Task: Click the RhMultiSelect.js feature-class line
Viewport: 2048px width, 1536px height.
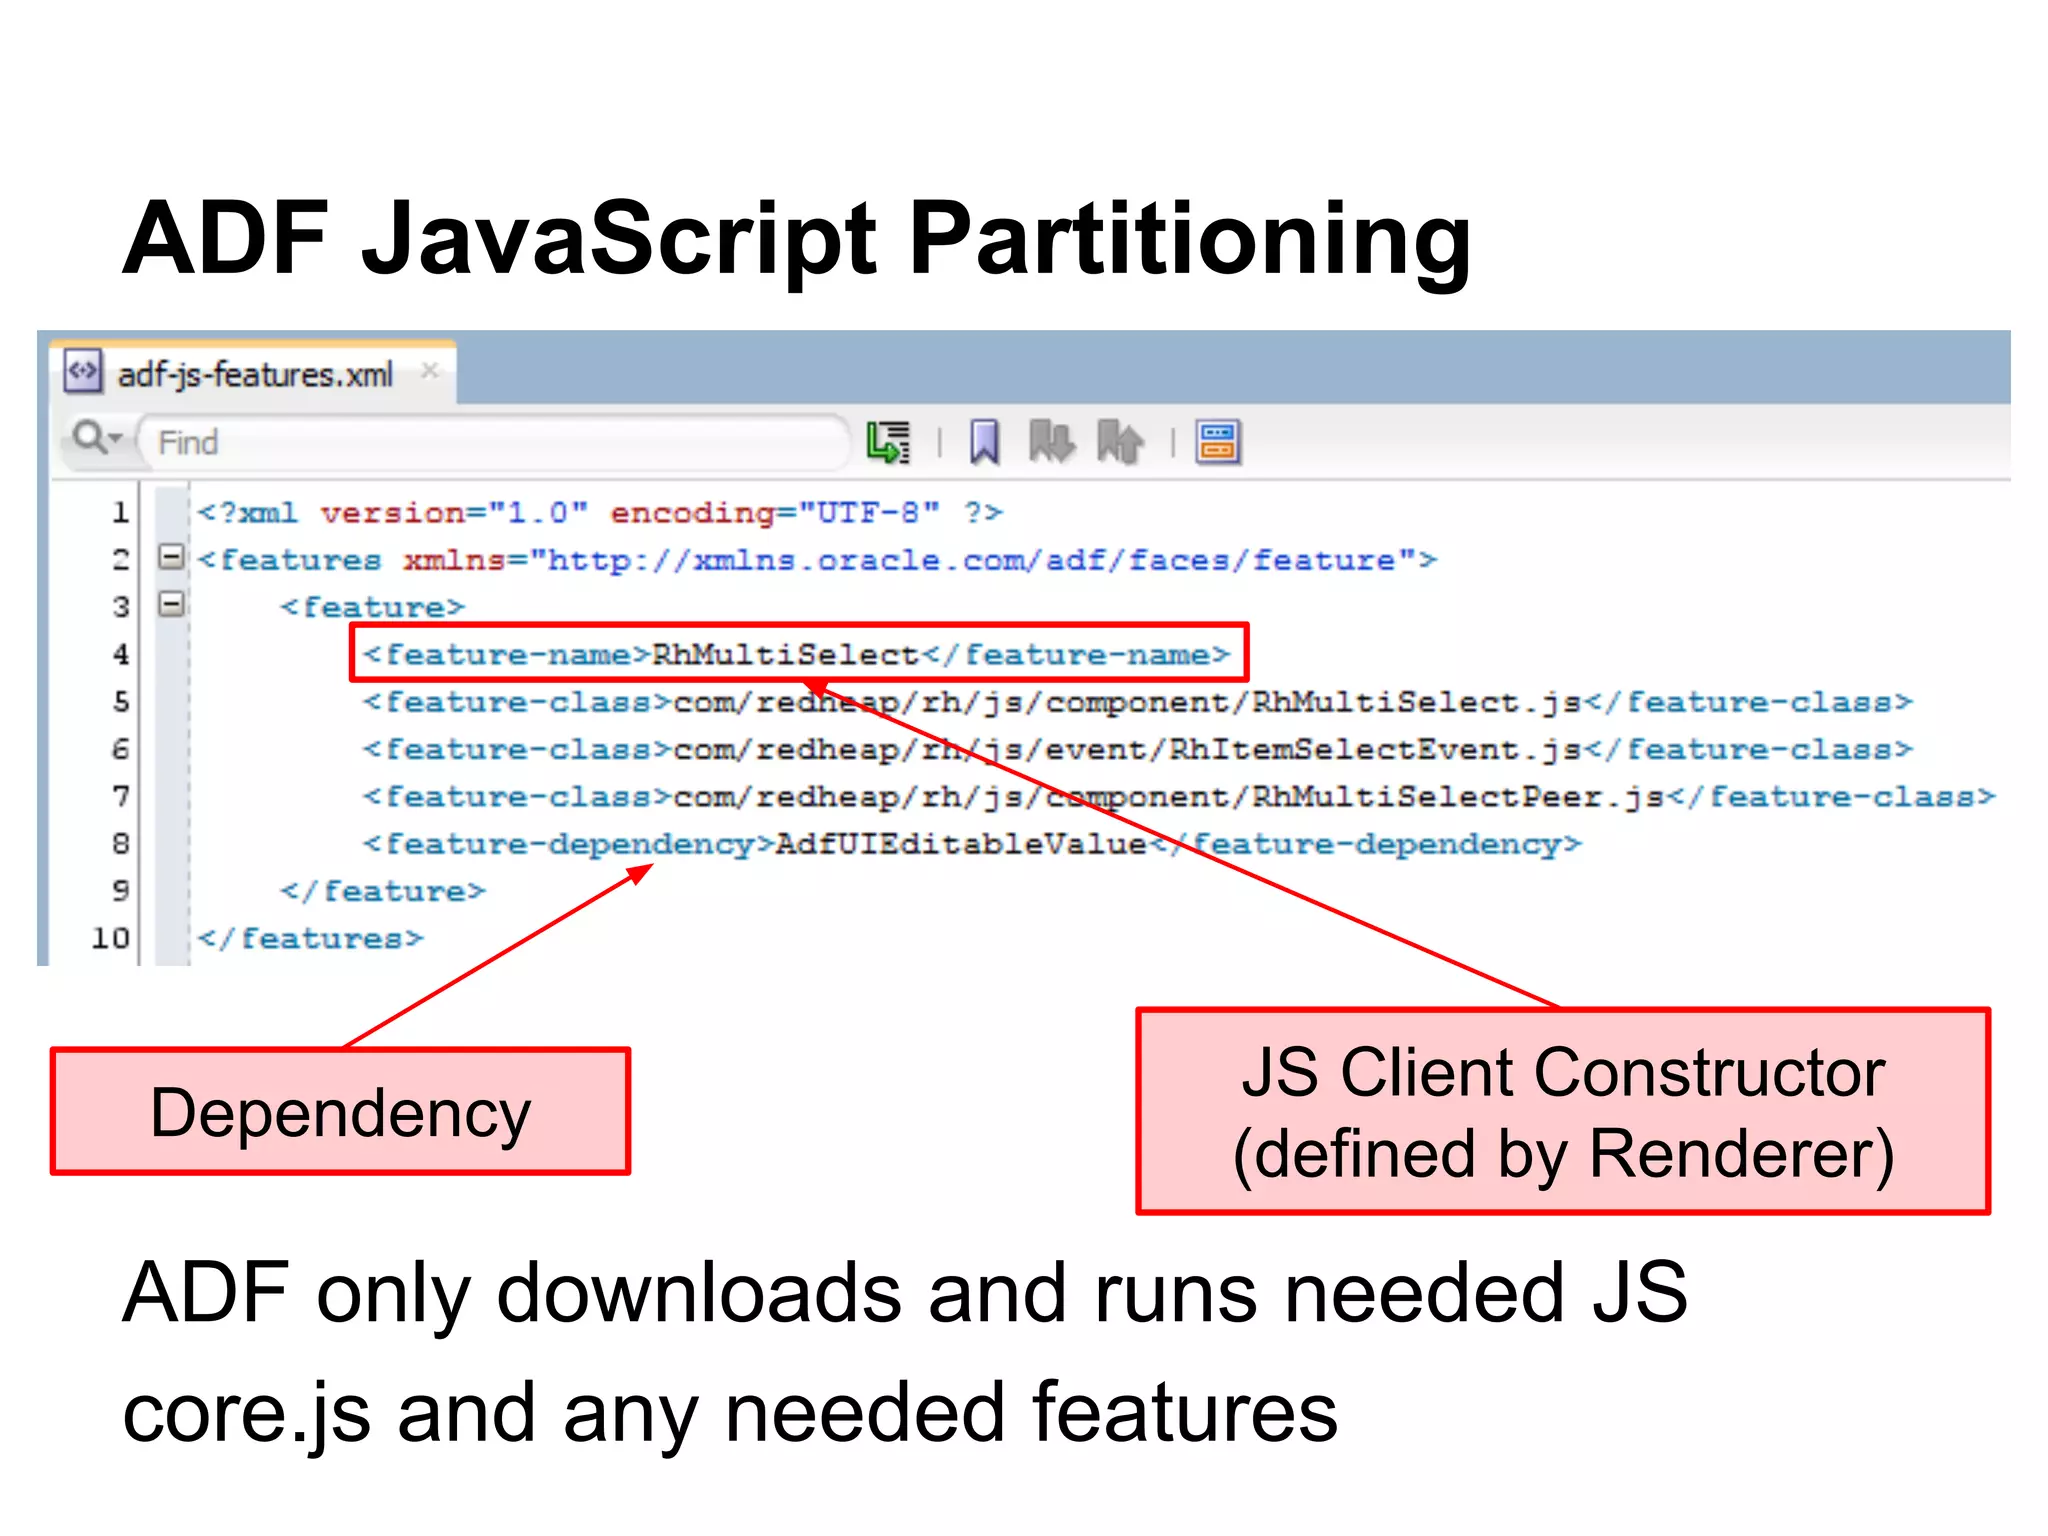Action: tap(1137, 702)
